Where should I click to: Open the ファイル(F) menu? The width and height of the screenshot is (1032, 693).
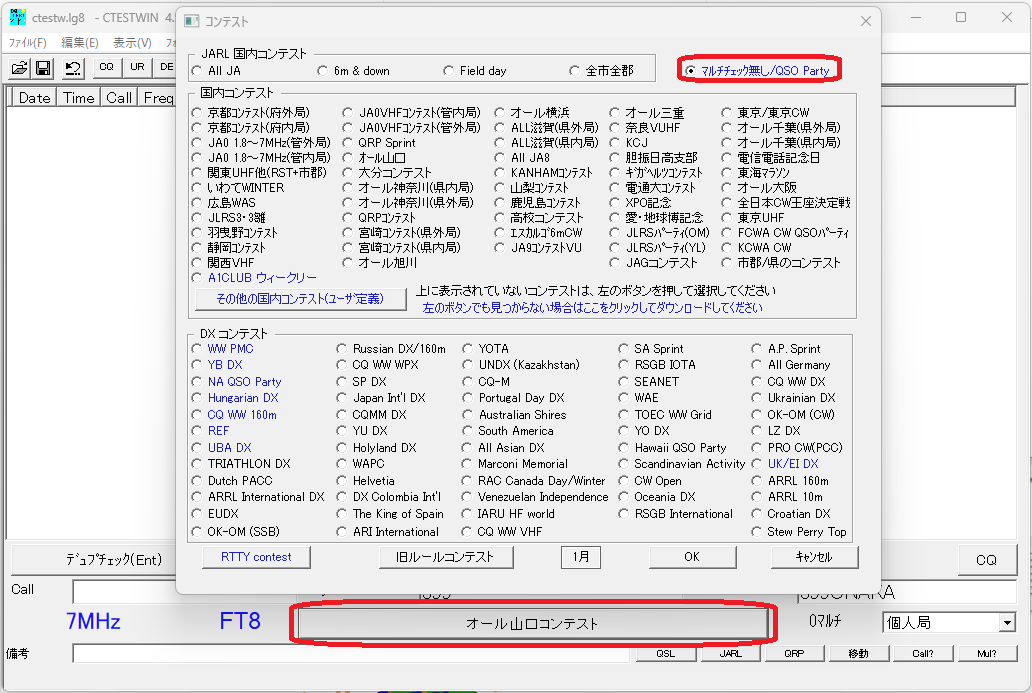pyautogui.click(x=28, y=43)
